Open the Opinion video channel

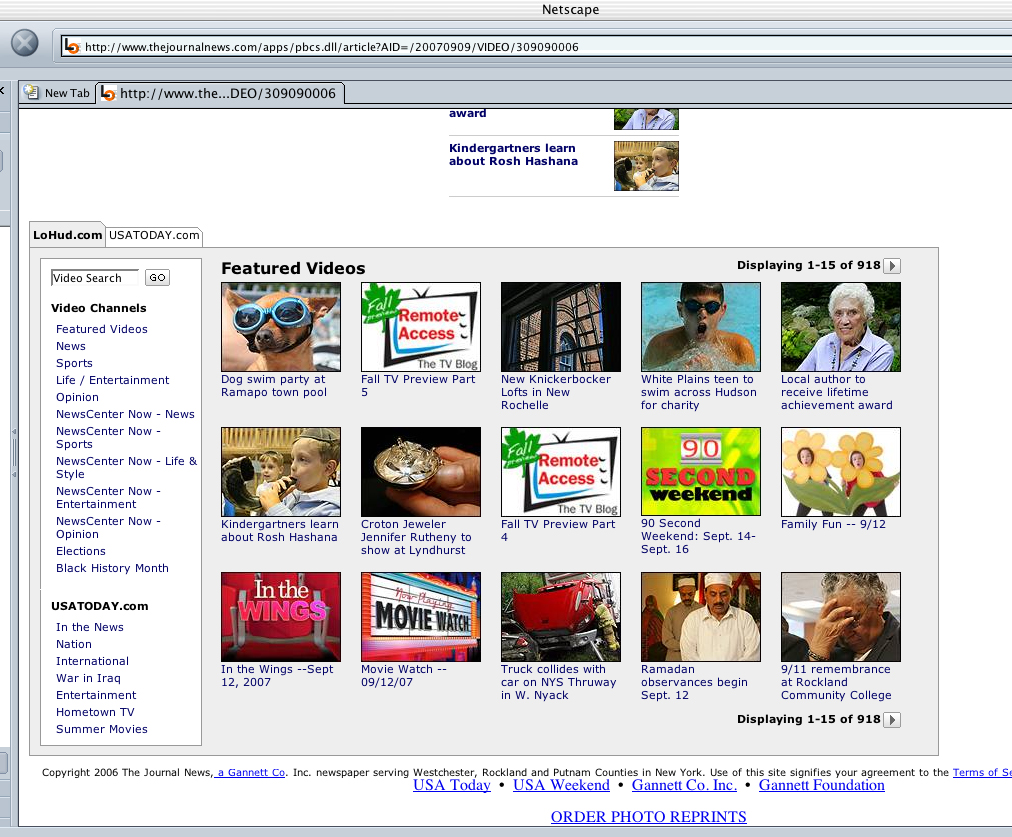(77, 398)
